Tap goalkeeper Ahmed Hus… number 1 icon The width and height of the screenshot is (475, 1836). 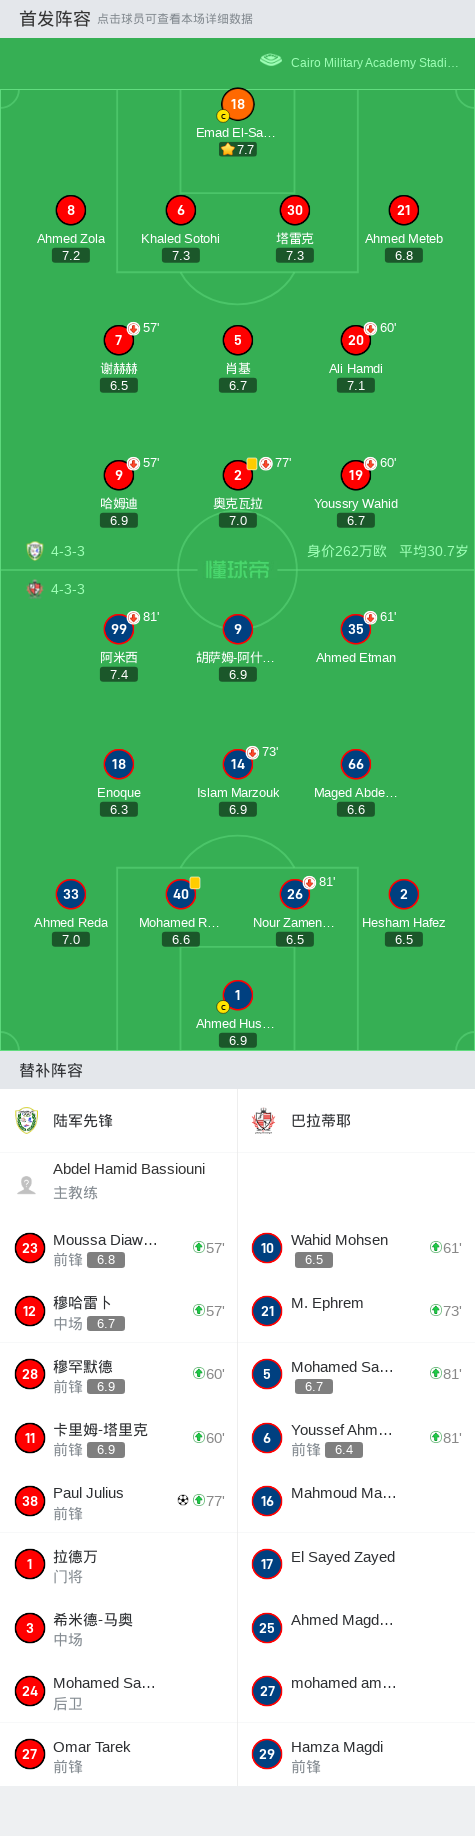(237, 995)
